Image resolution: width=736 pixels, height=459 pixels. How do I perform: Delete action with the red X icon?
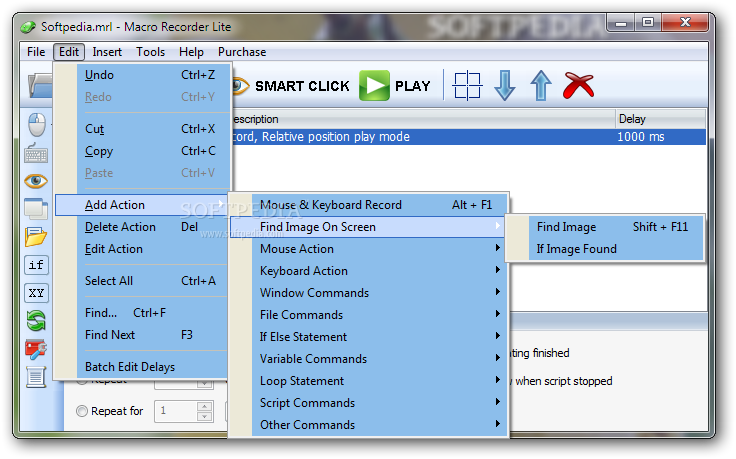(578, 85)
